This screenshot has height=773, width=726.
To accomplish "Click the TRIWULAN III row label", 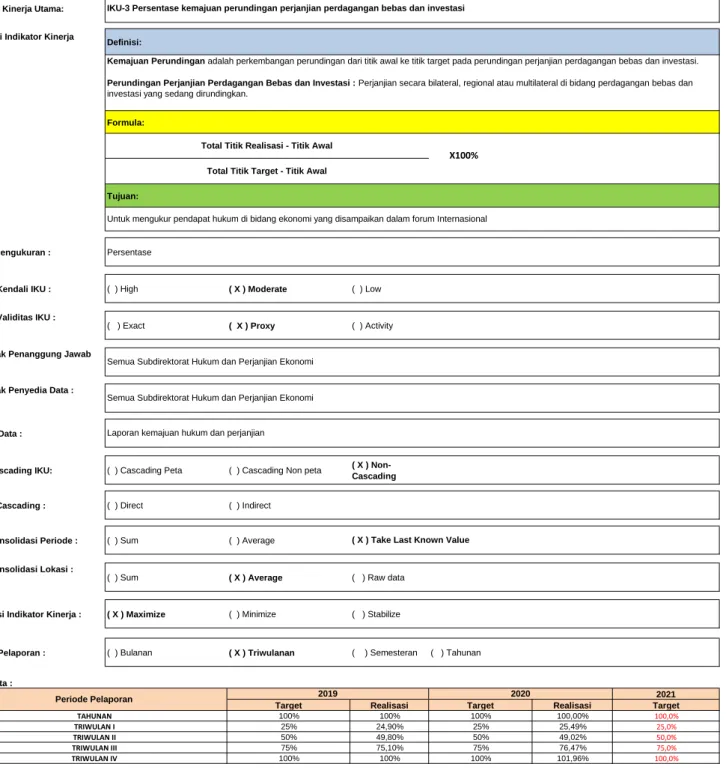I will 94,748.
